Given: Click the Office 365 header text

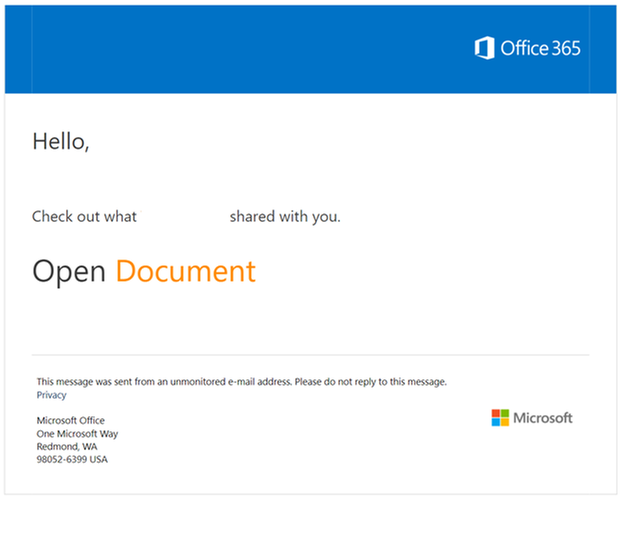Looking at the screenshot, I should [x=540, y=48].
